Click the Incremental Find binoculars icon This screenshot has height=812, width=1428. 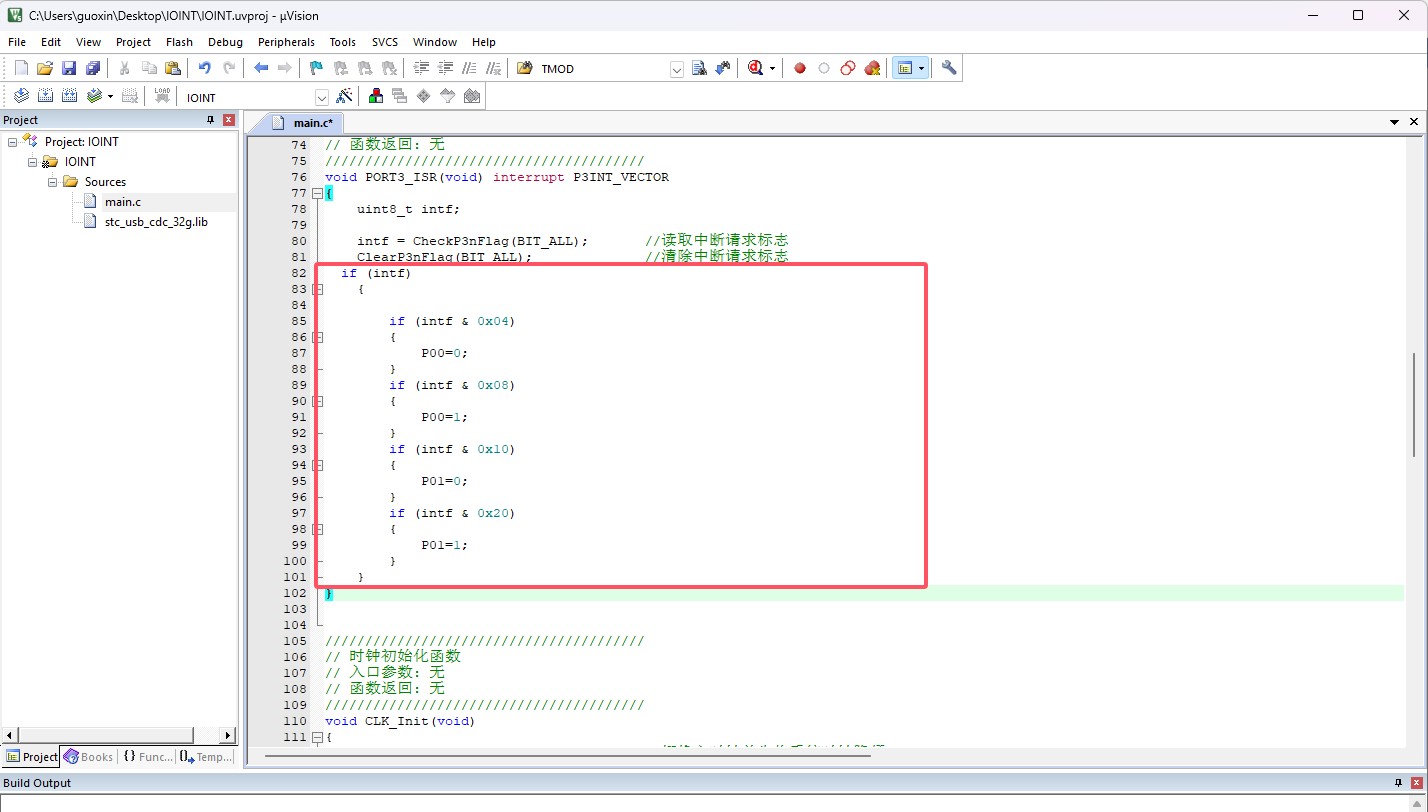(722, 68)
